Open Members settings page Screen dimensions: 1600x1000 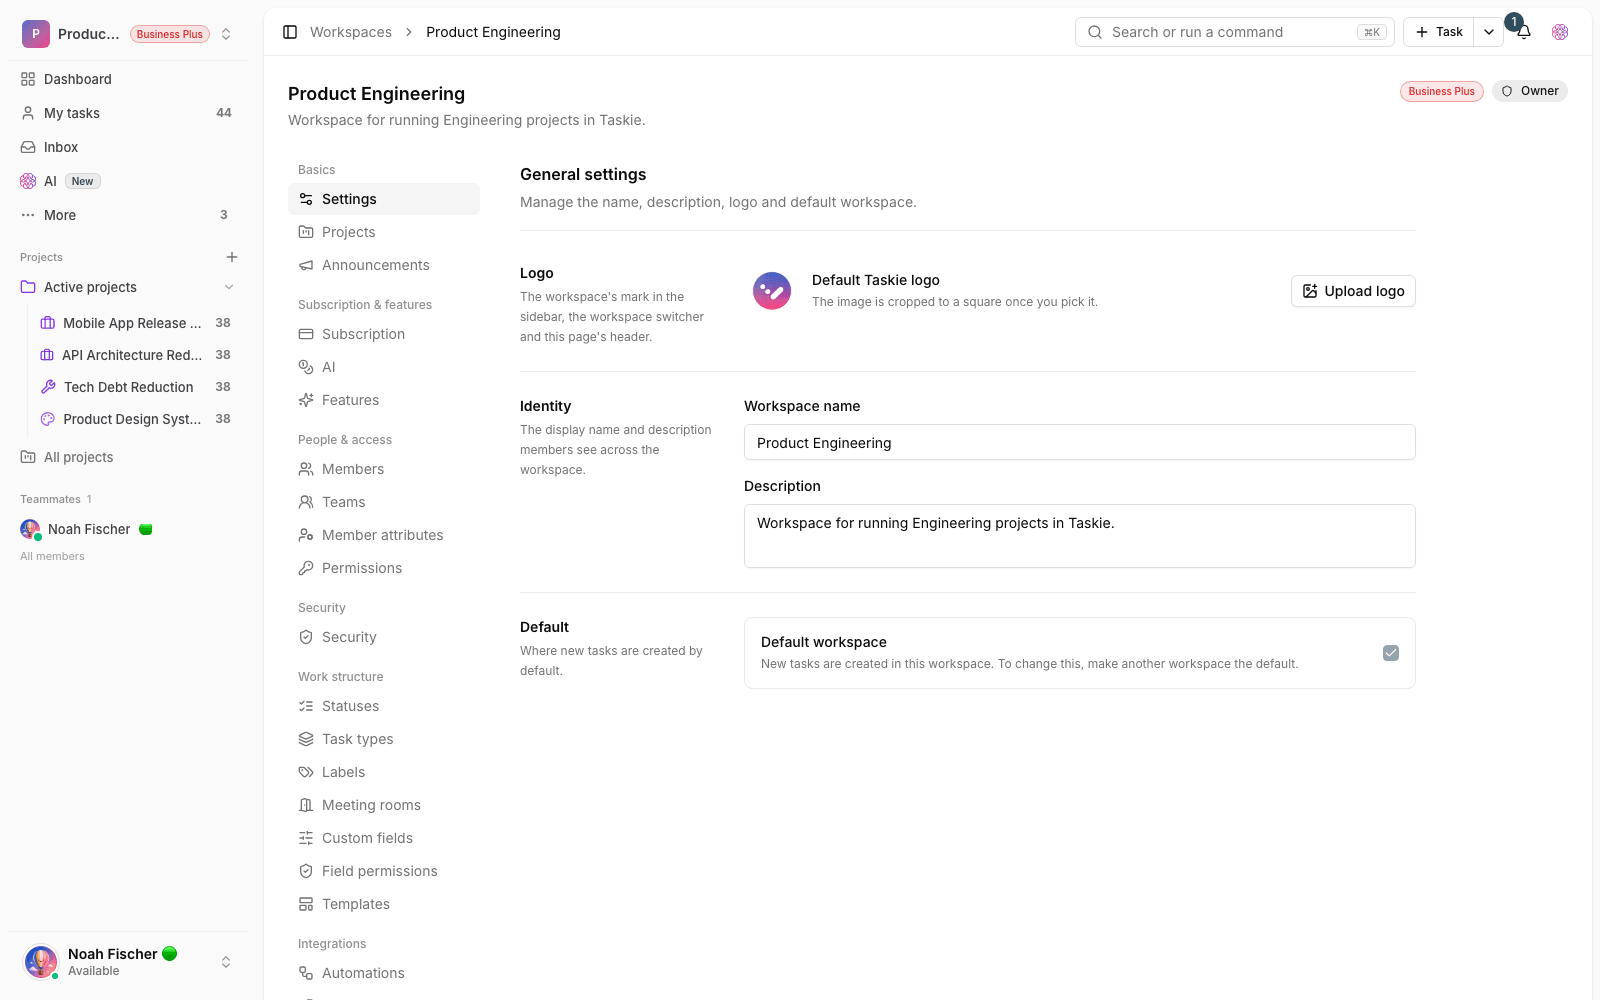384,469
